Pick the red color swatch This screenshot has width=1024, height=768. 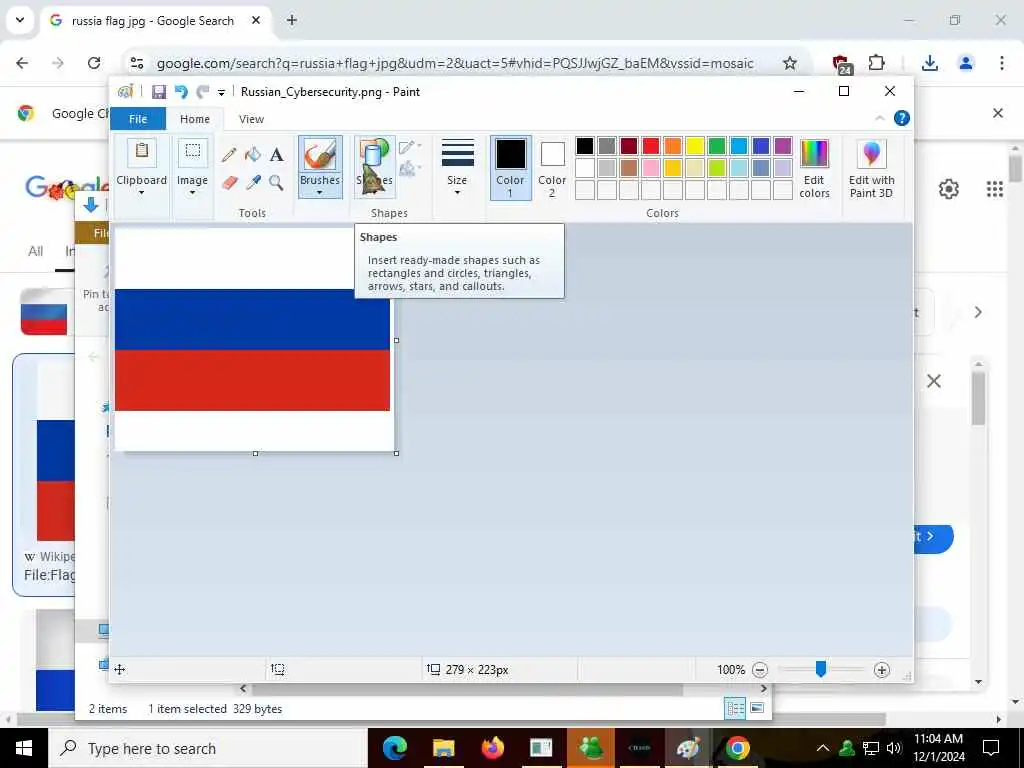[651, 146]
